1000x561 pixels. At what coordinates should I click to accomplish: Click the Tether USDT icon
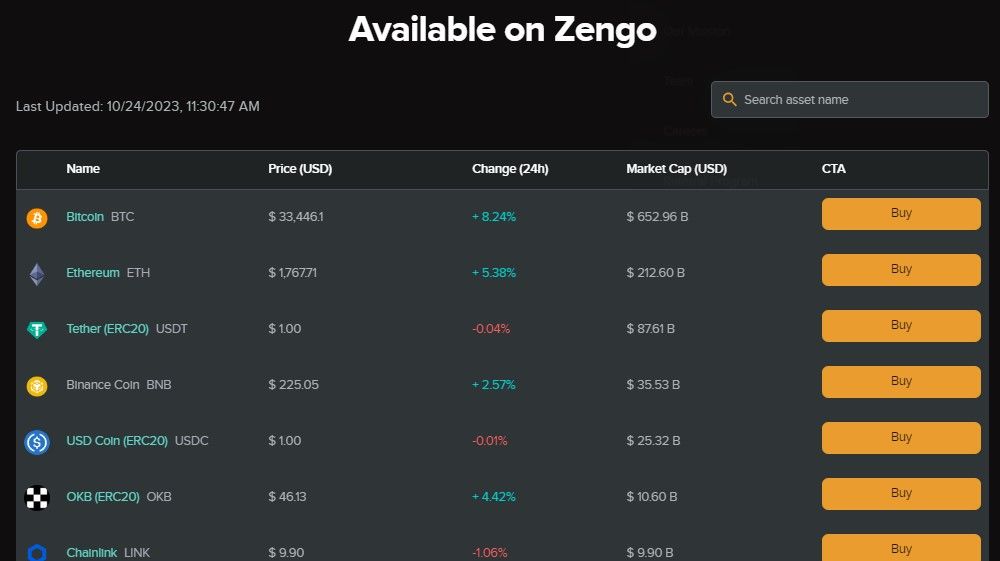coord(37,330)
